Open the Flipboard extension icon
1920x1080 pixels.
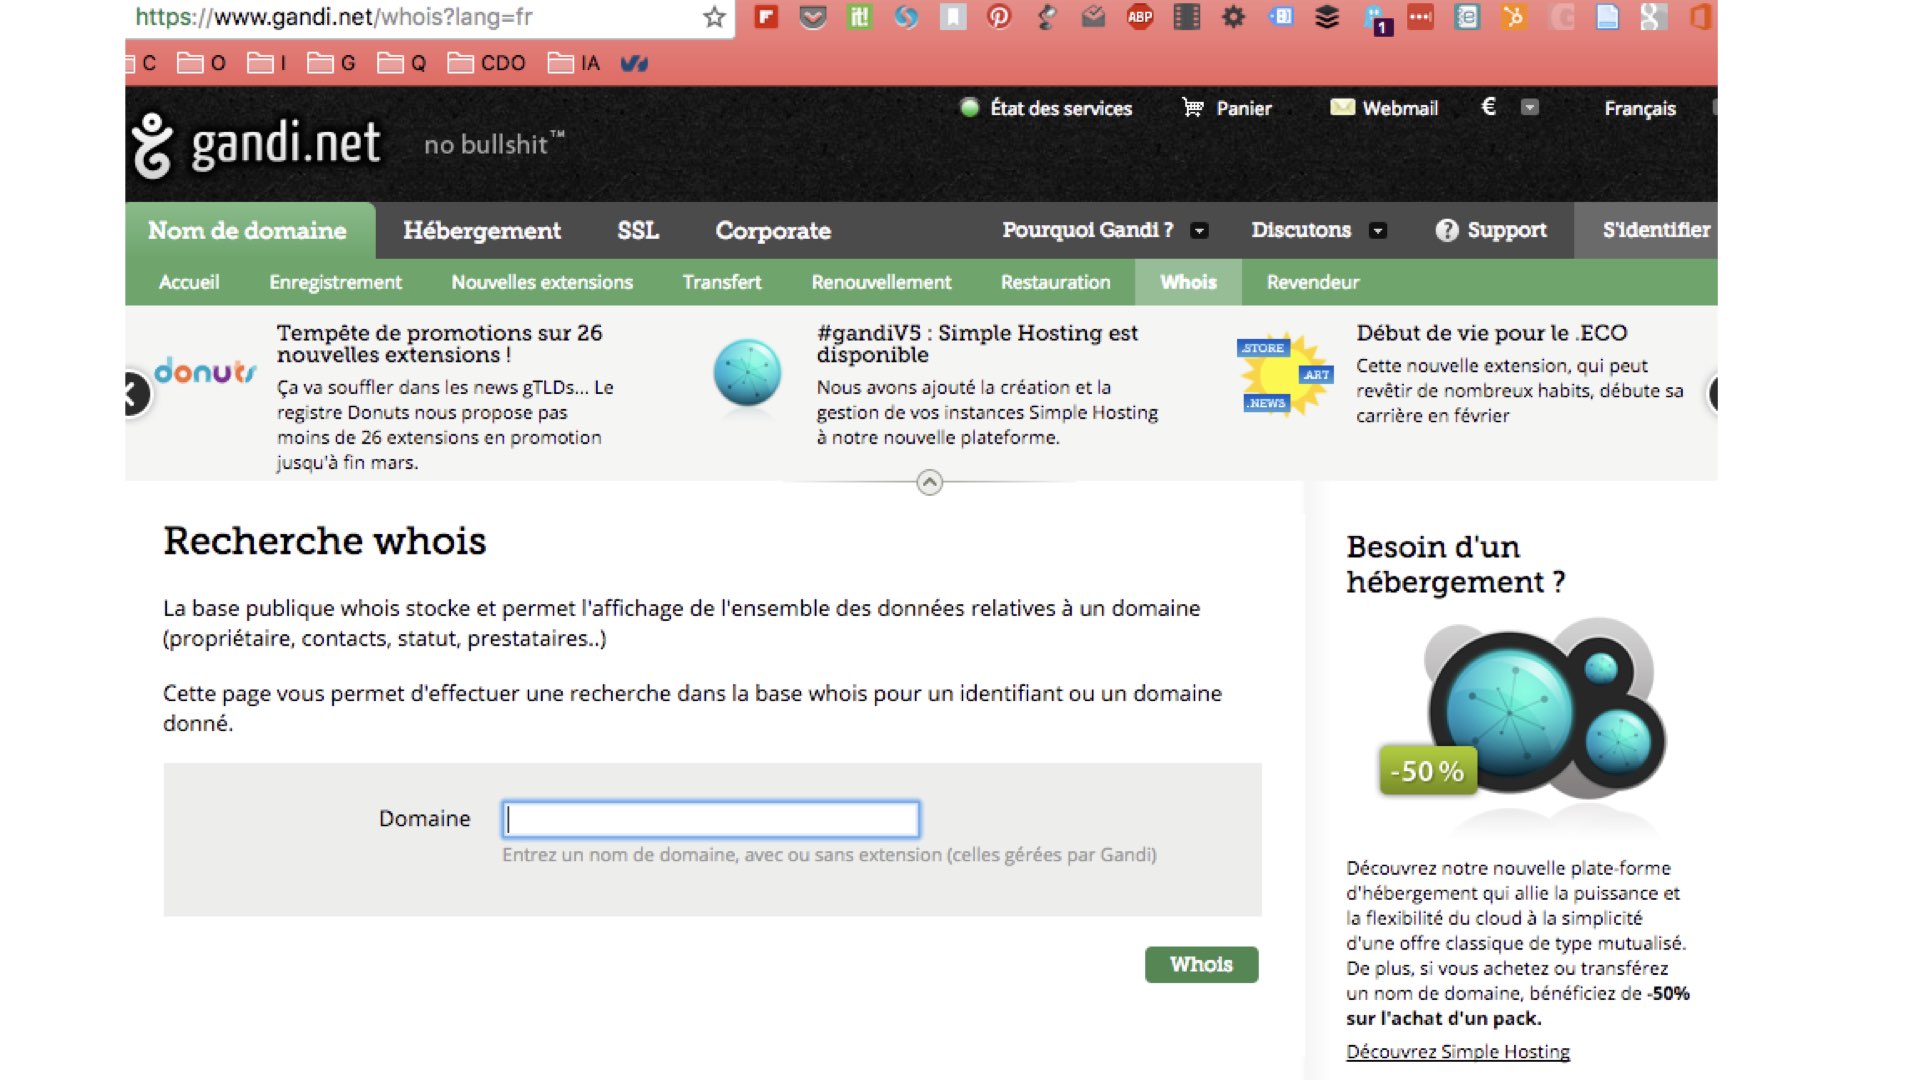click(x=766, y=17)
